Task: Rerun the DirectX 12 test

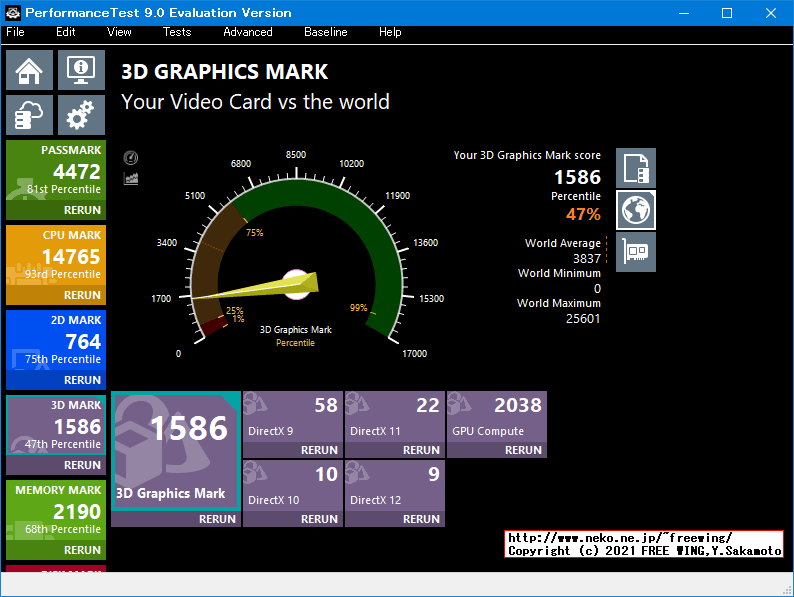Action: pyautogui.click(x=421, y=519)
